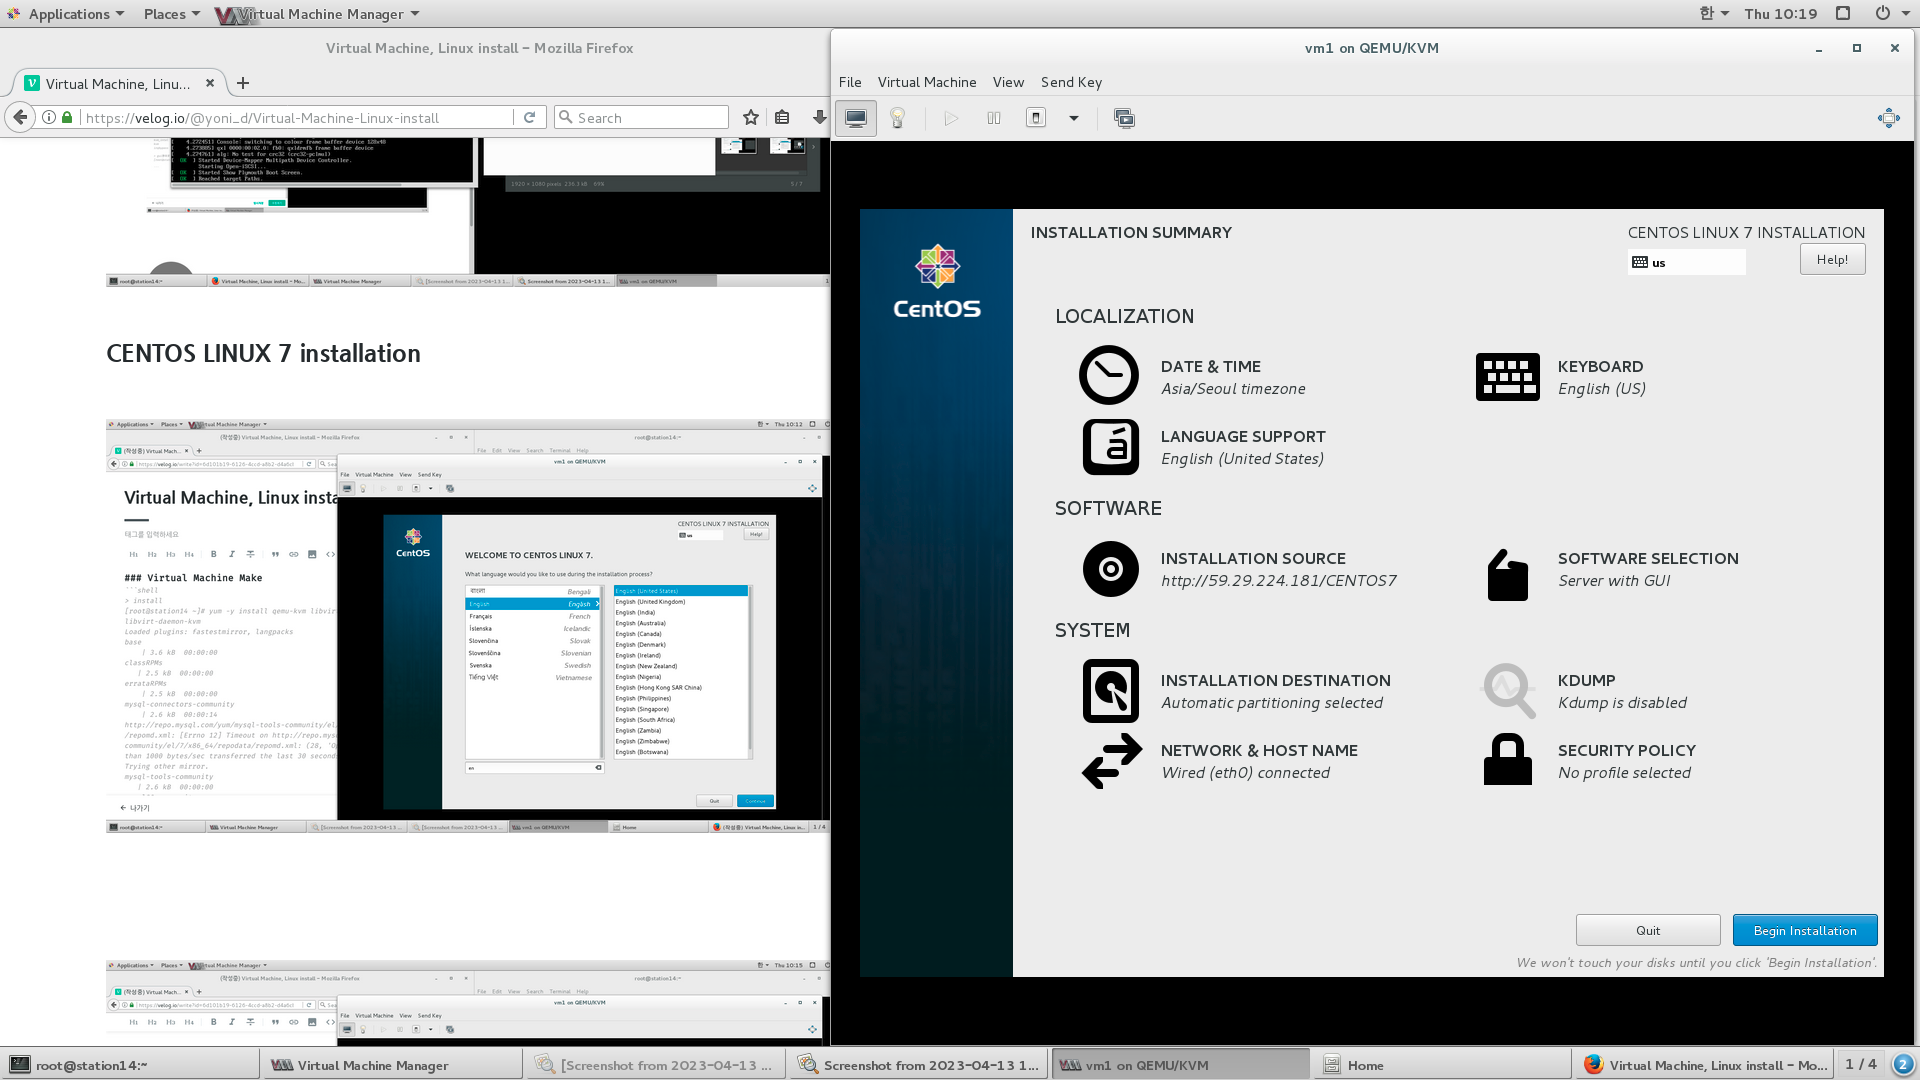The width and height of the screenshot is (1920, 1080).
Task: Open the Virtual Machine menu
Action: coord(926,82)
